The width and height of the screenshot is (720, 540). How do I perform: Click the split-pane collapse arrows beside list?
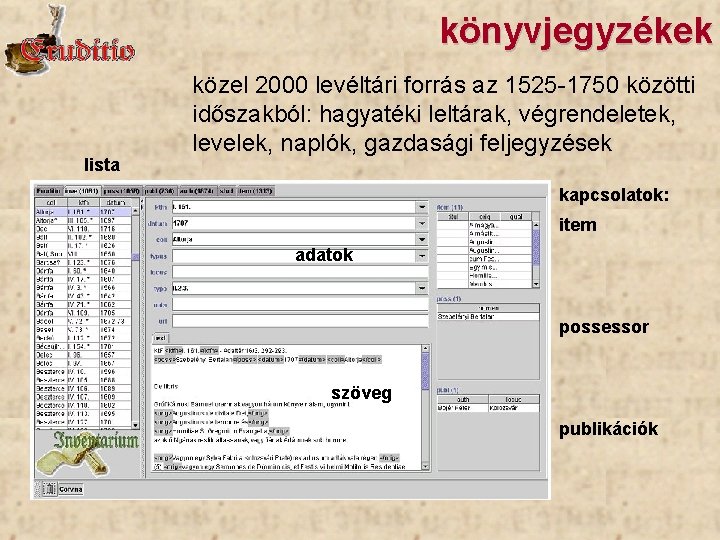(x=142, y=206)
